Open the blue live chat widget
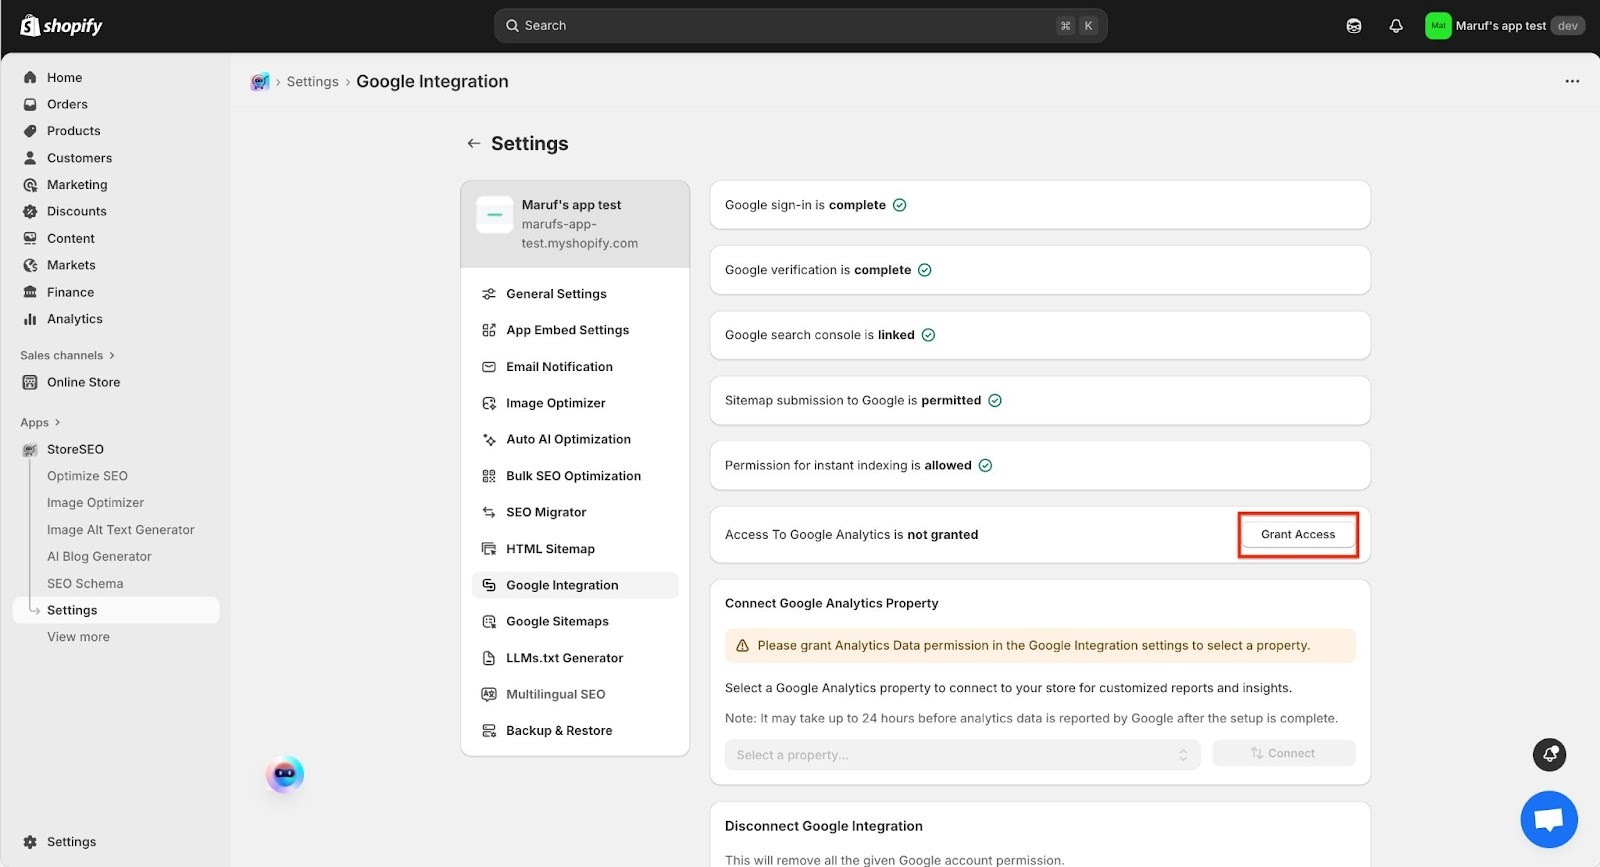 click(1549, 819)
